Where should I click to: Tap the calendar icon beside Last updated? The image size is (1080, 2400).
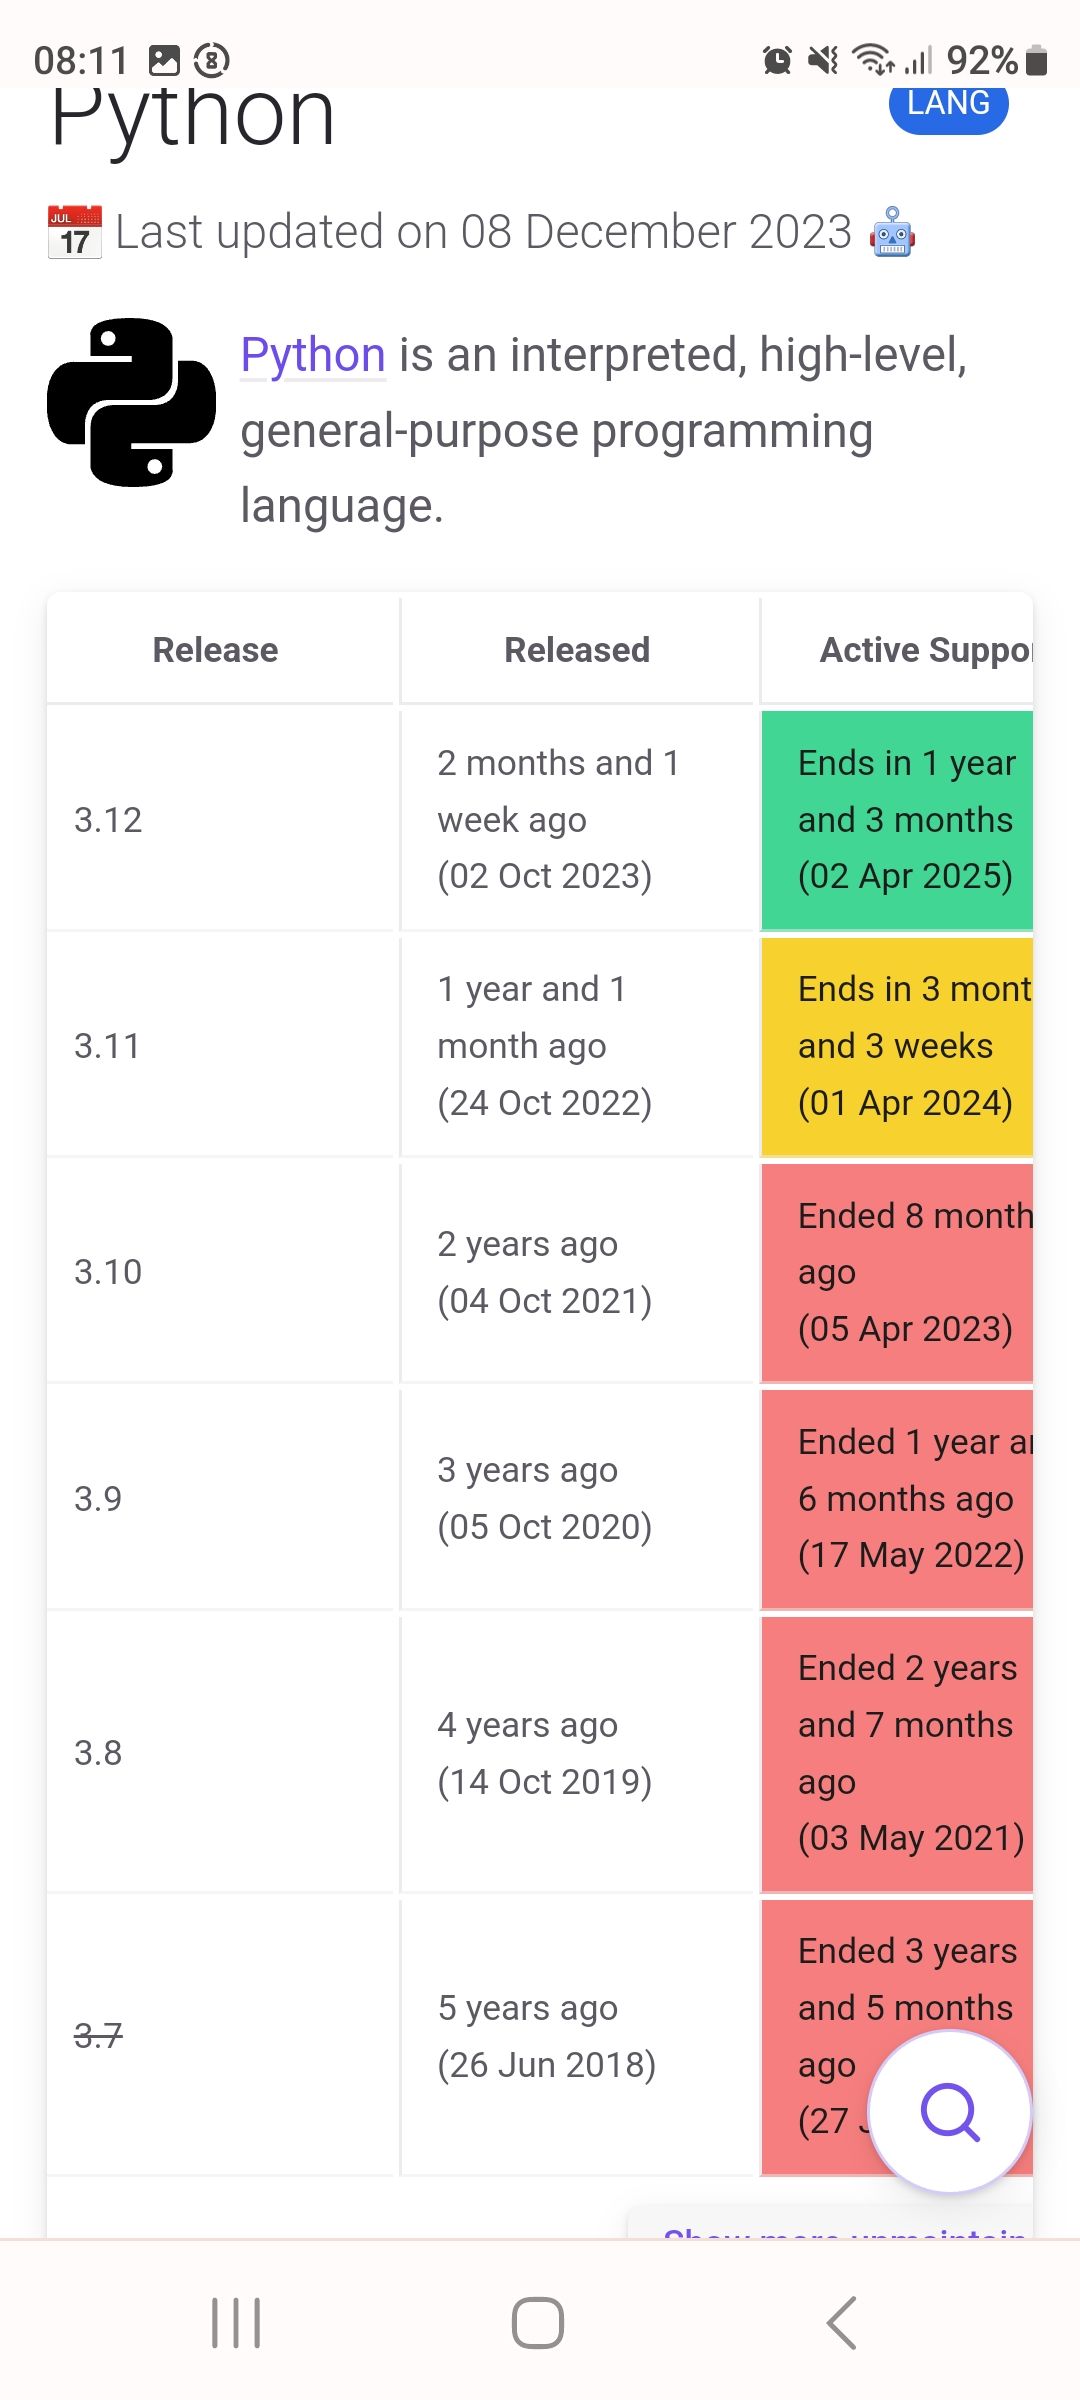pos(75,232)
